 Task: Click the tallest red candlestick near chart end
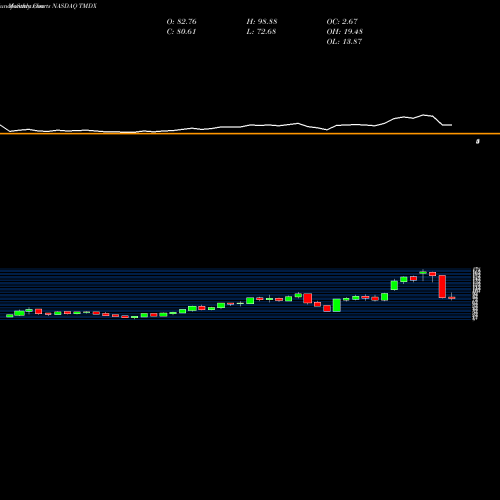[442, 286]
